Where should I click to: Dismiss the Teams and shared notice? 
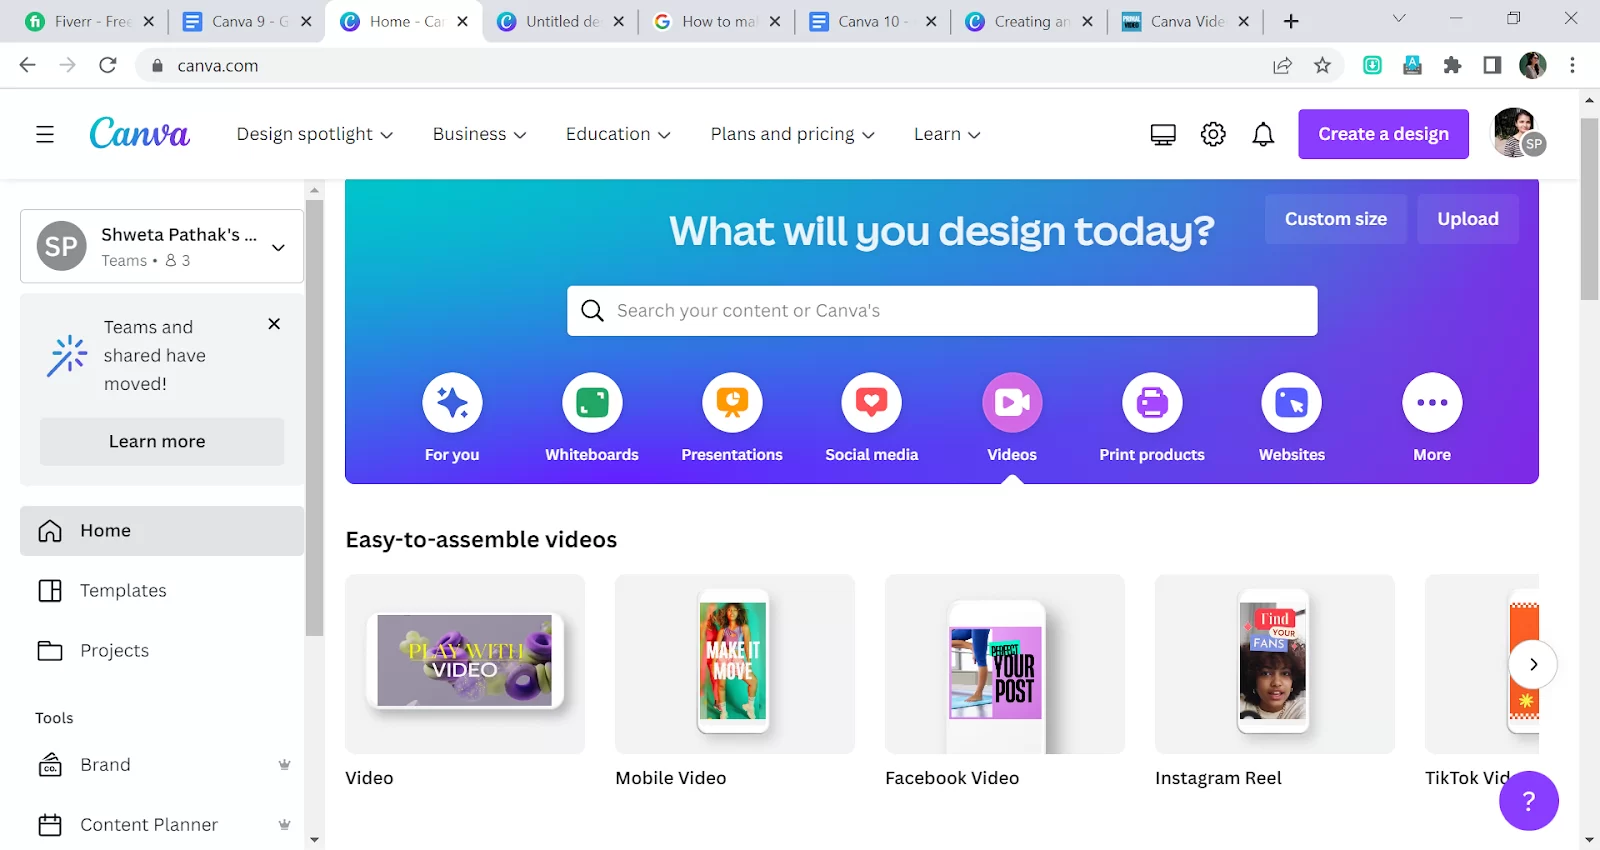pyautogui.click(x=274, y=324)
